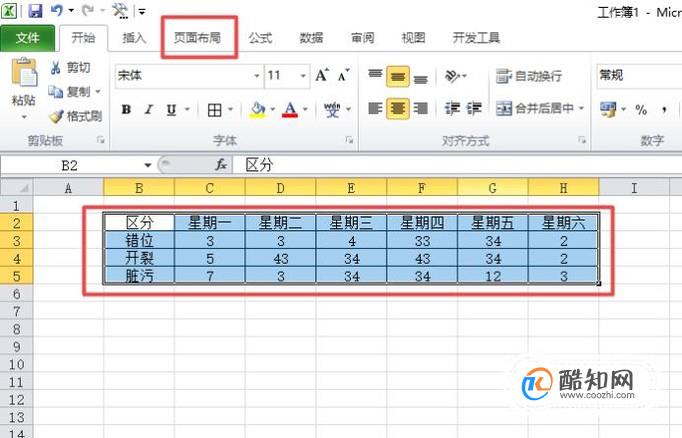
Task: Open the 视图 View tab
Action: coord(413,38)
